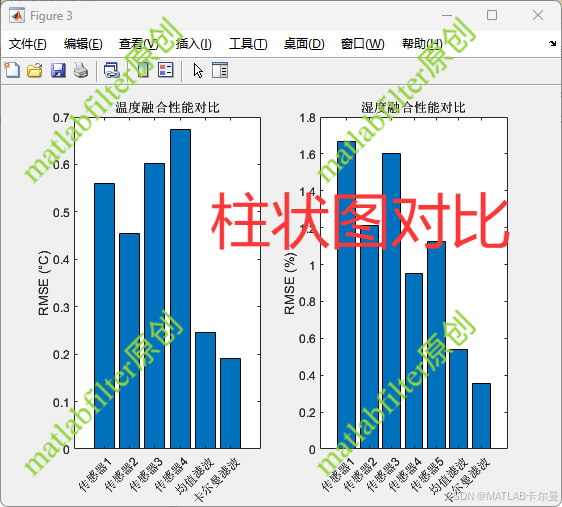Select 传感器3 bar in humidity chart
562x507 pixels.
coord(391,301)
